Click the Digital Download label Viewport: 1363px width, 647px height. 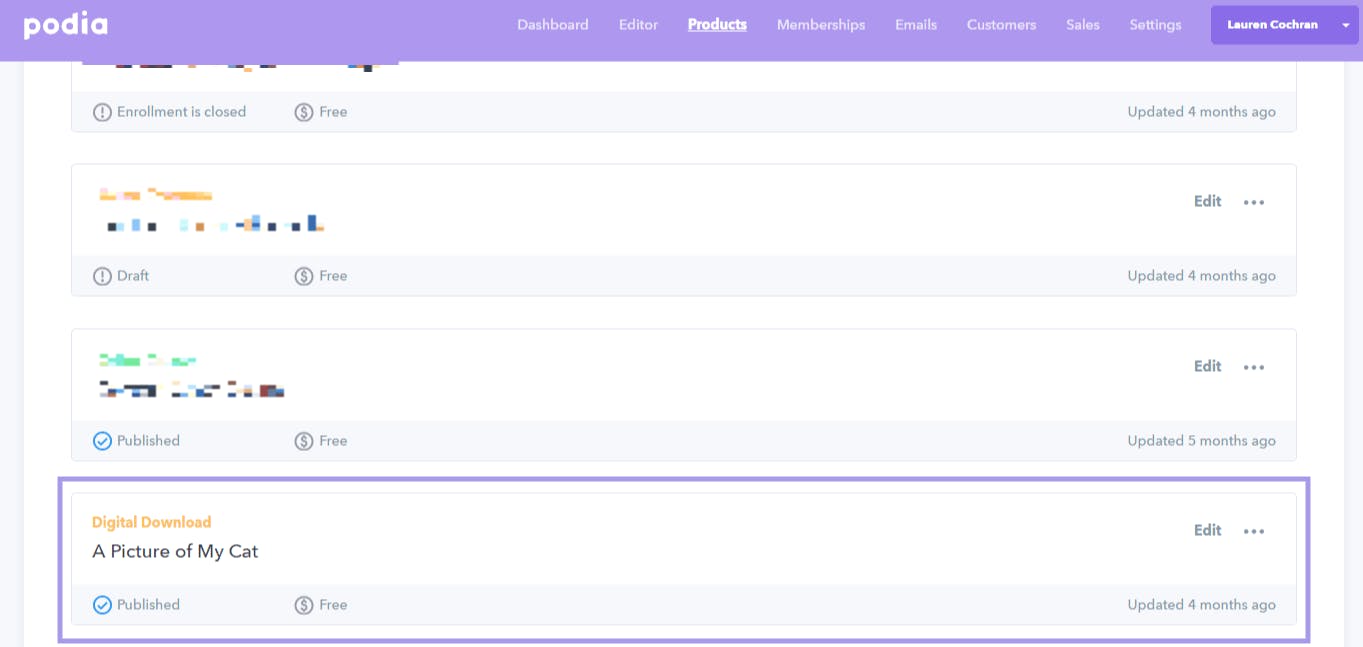coord(152,522)
